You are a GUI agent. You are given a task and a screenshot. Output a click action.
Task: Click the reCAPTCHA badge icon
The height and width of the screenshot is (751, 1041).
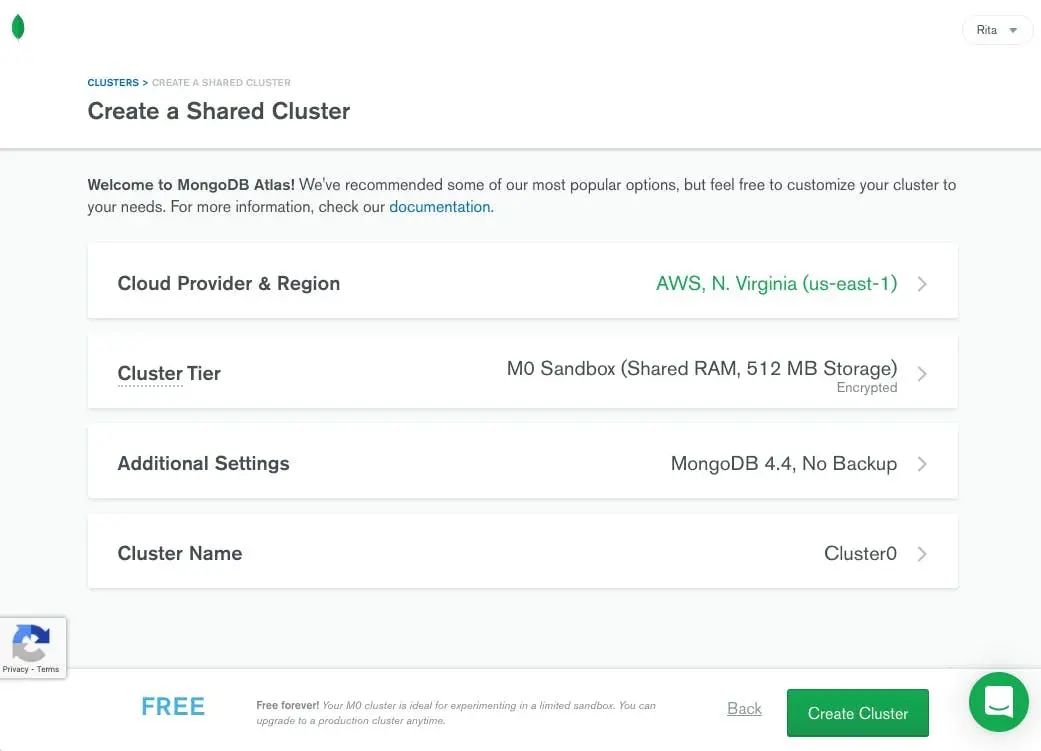click(32, 643)
